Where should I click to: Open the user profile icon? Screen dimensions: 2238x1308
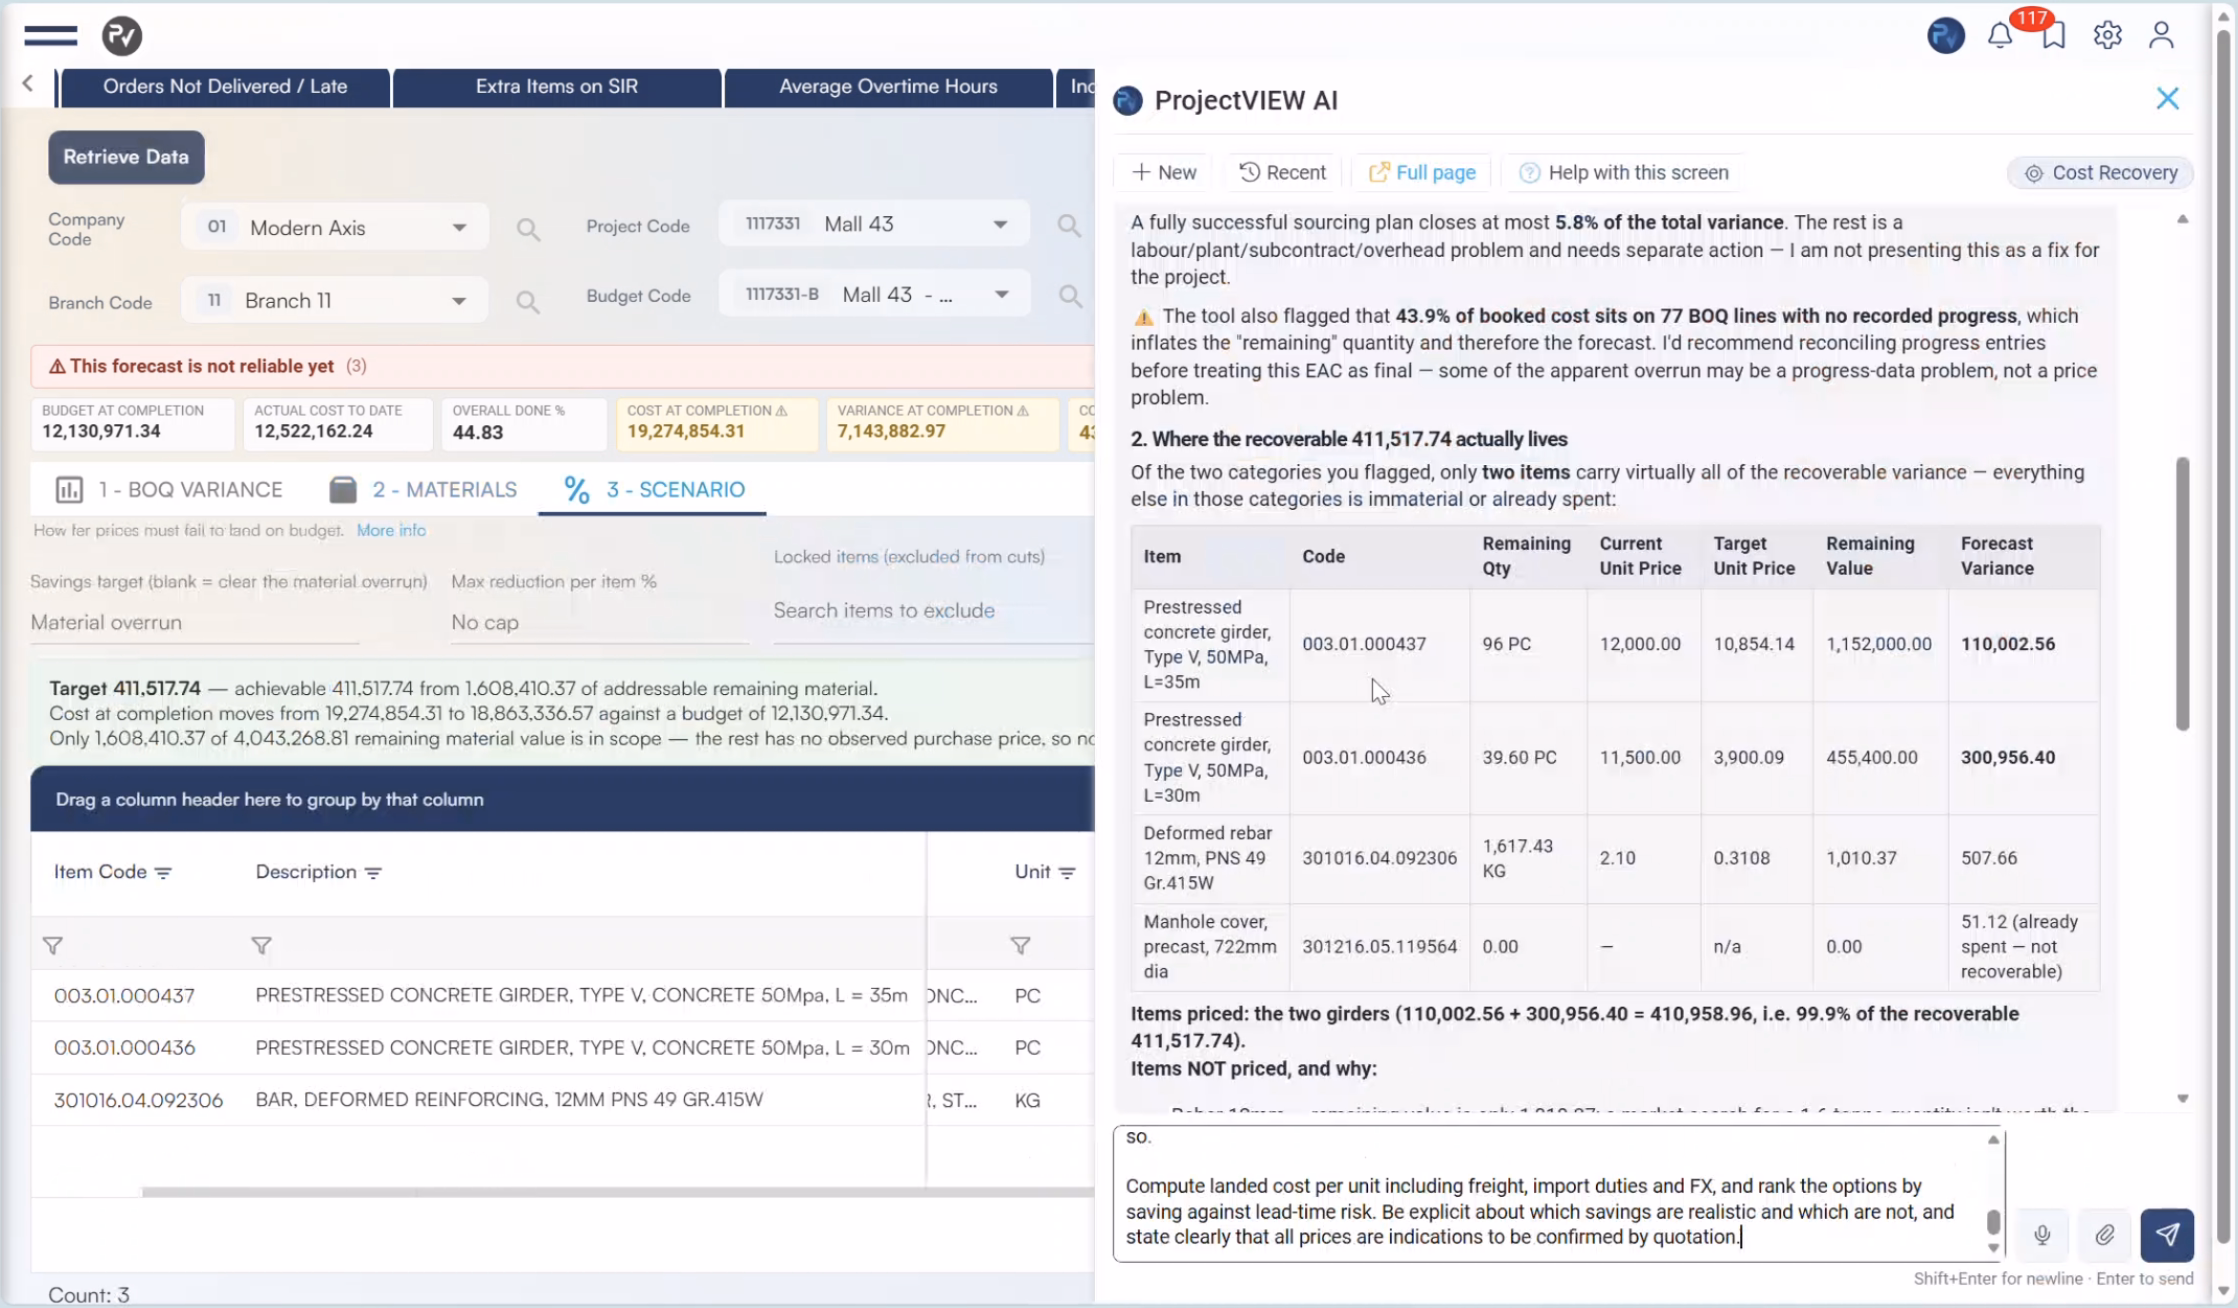(x=2161, y=36)
